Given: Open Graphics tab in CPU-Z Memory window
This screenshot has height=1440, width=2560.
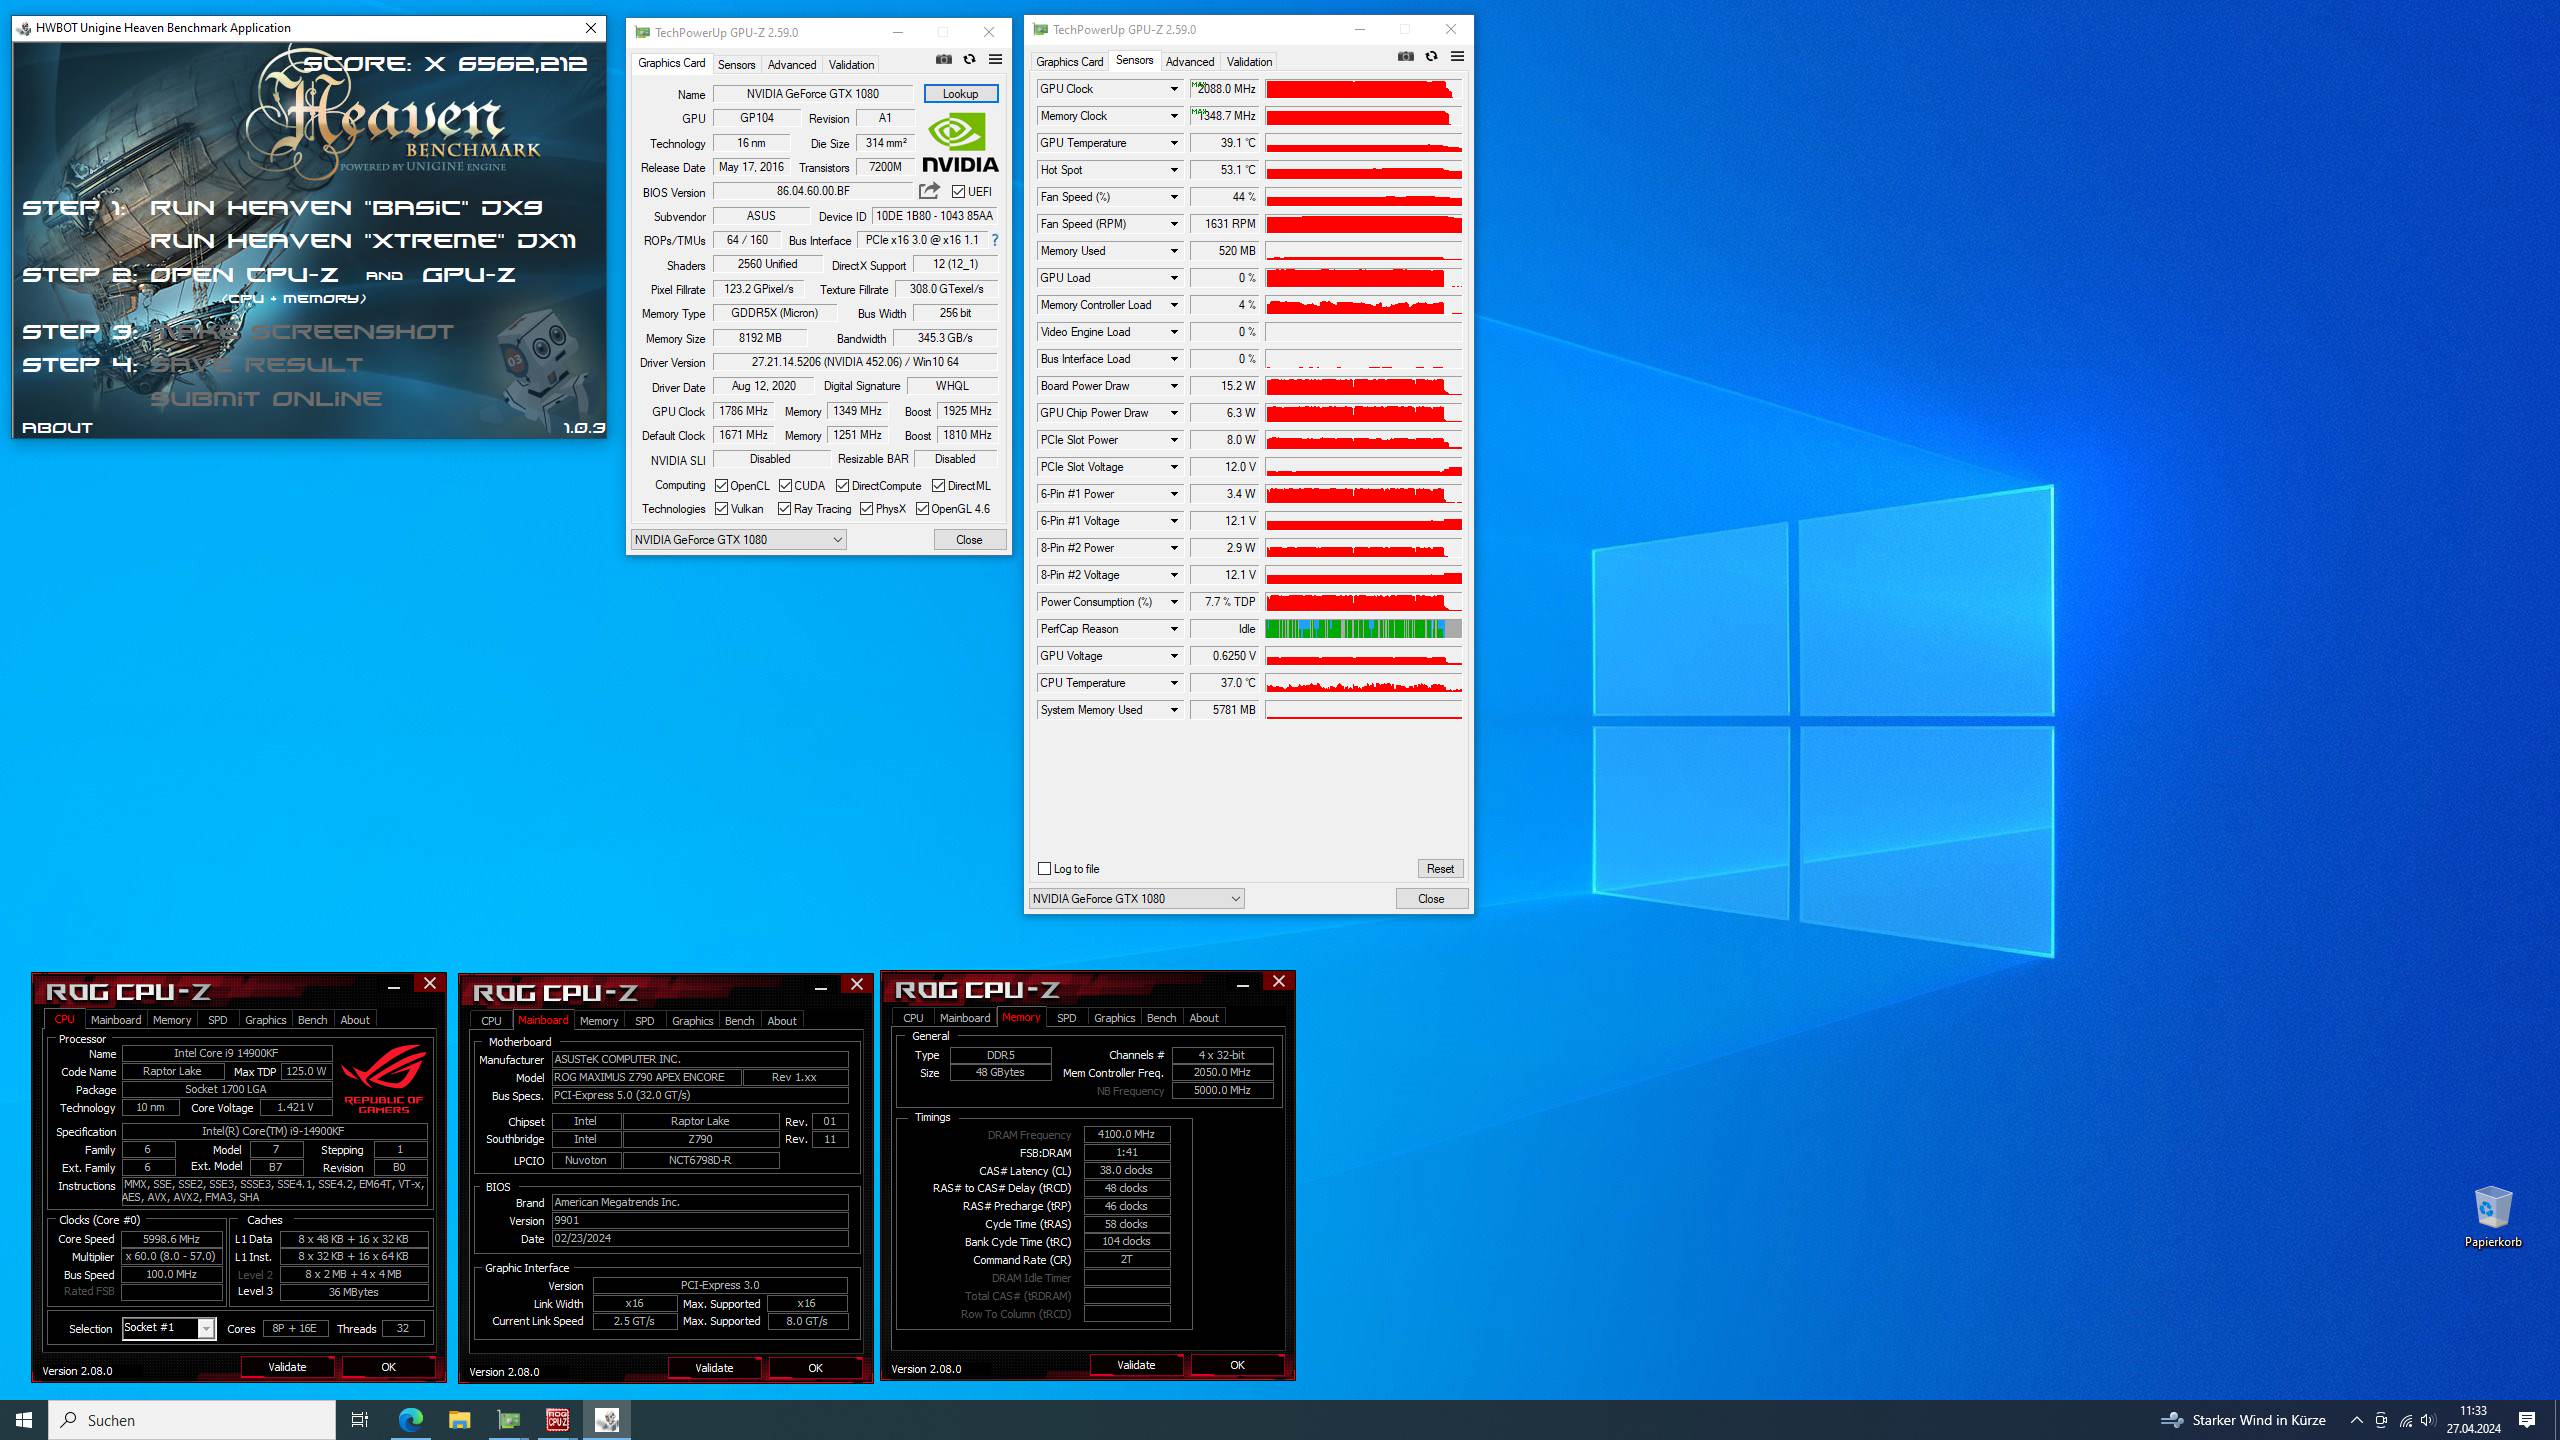Looking at the screenshot, I should [1114, 1018].
